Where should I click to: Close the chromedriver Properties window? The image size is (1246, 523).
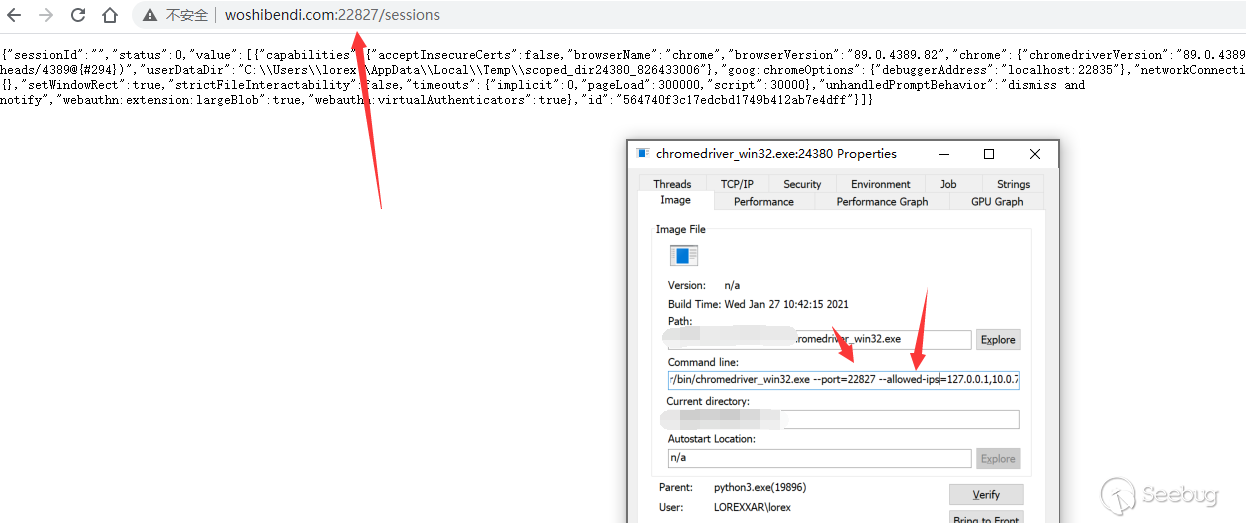point(1035,154)
